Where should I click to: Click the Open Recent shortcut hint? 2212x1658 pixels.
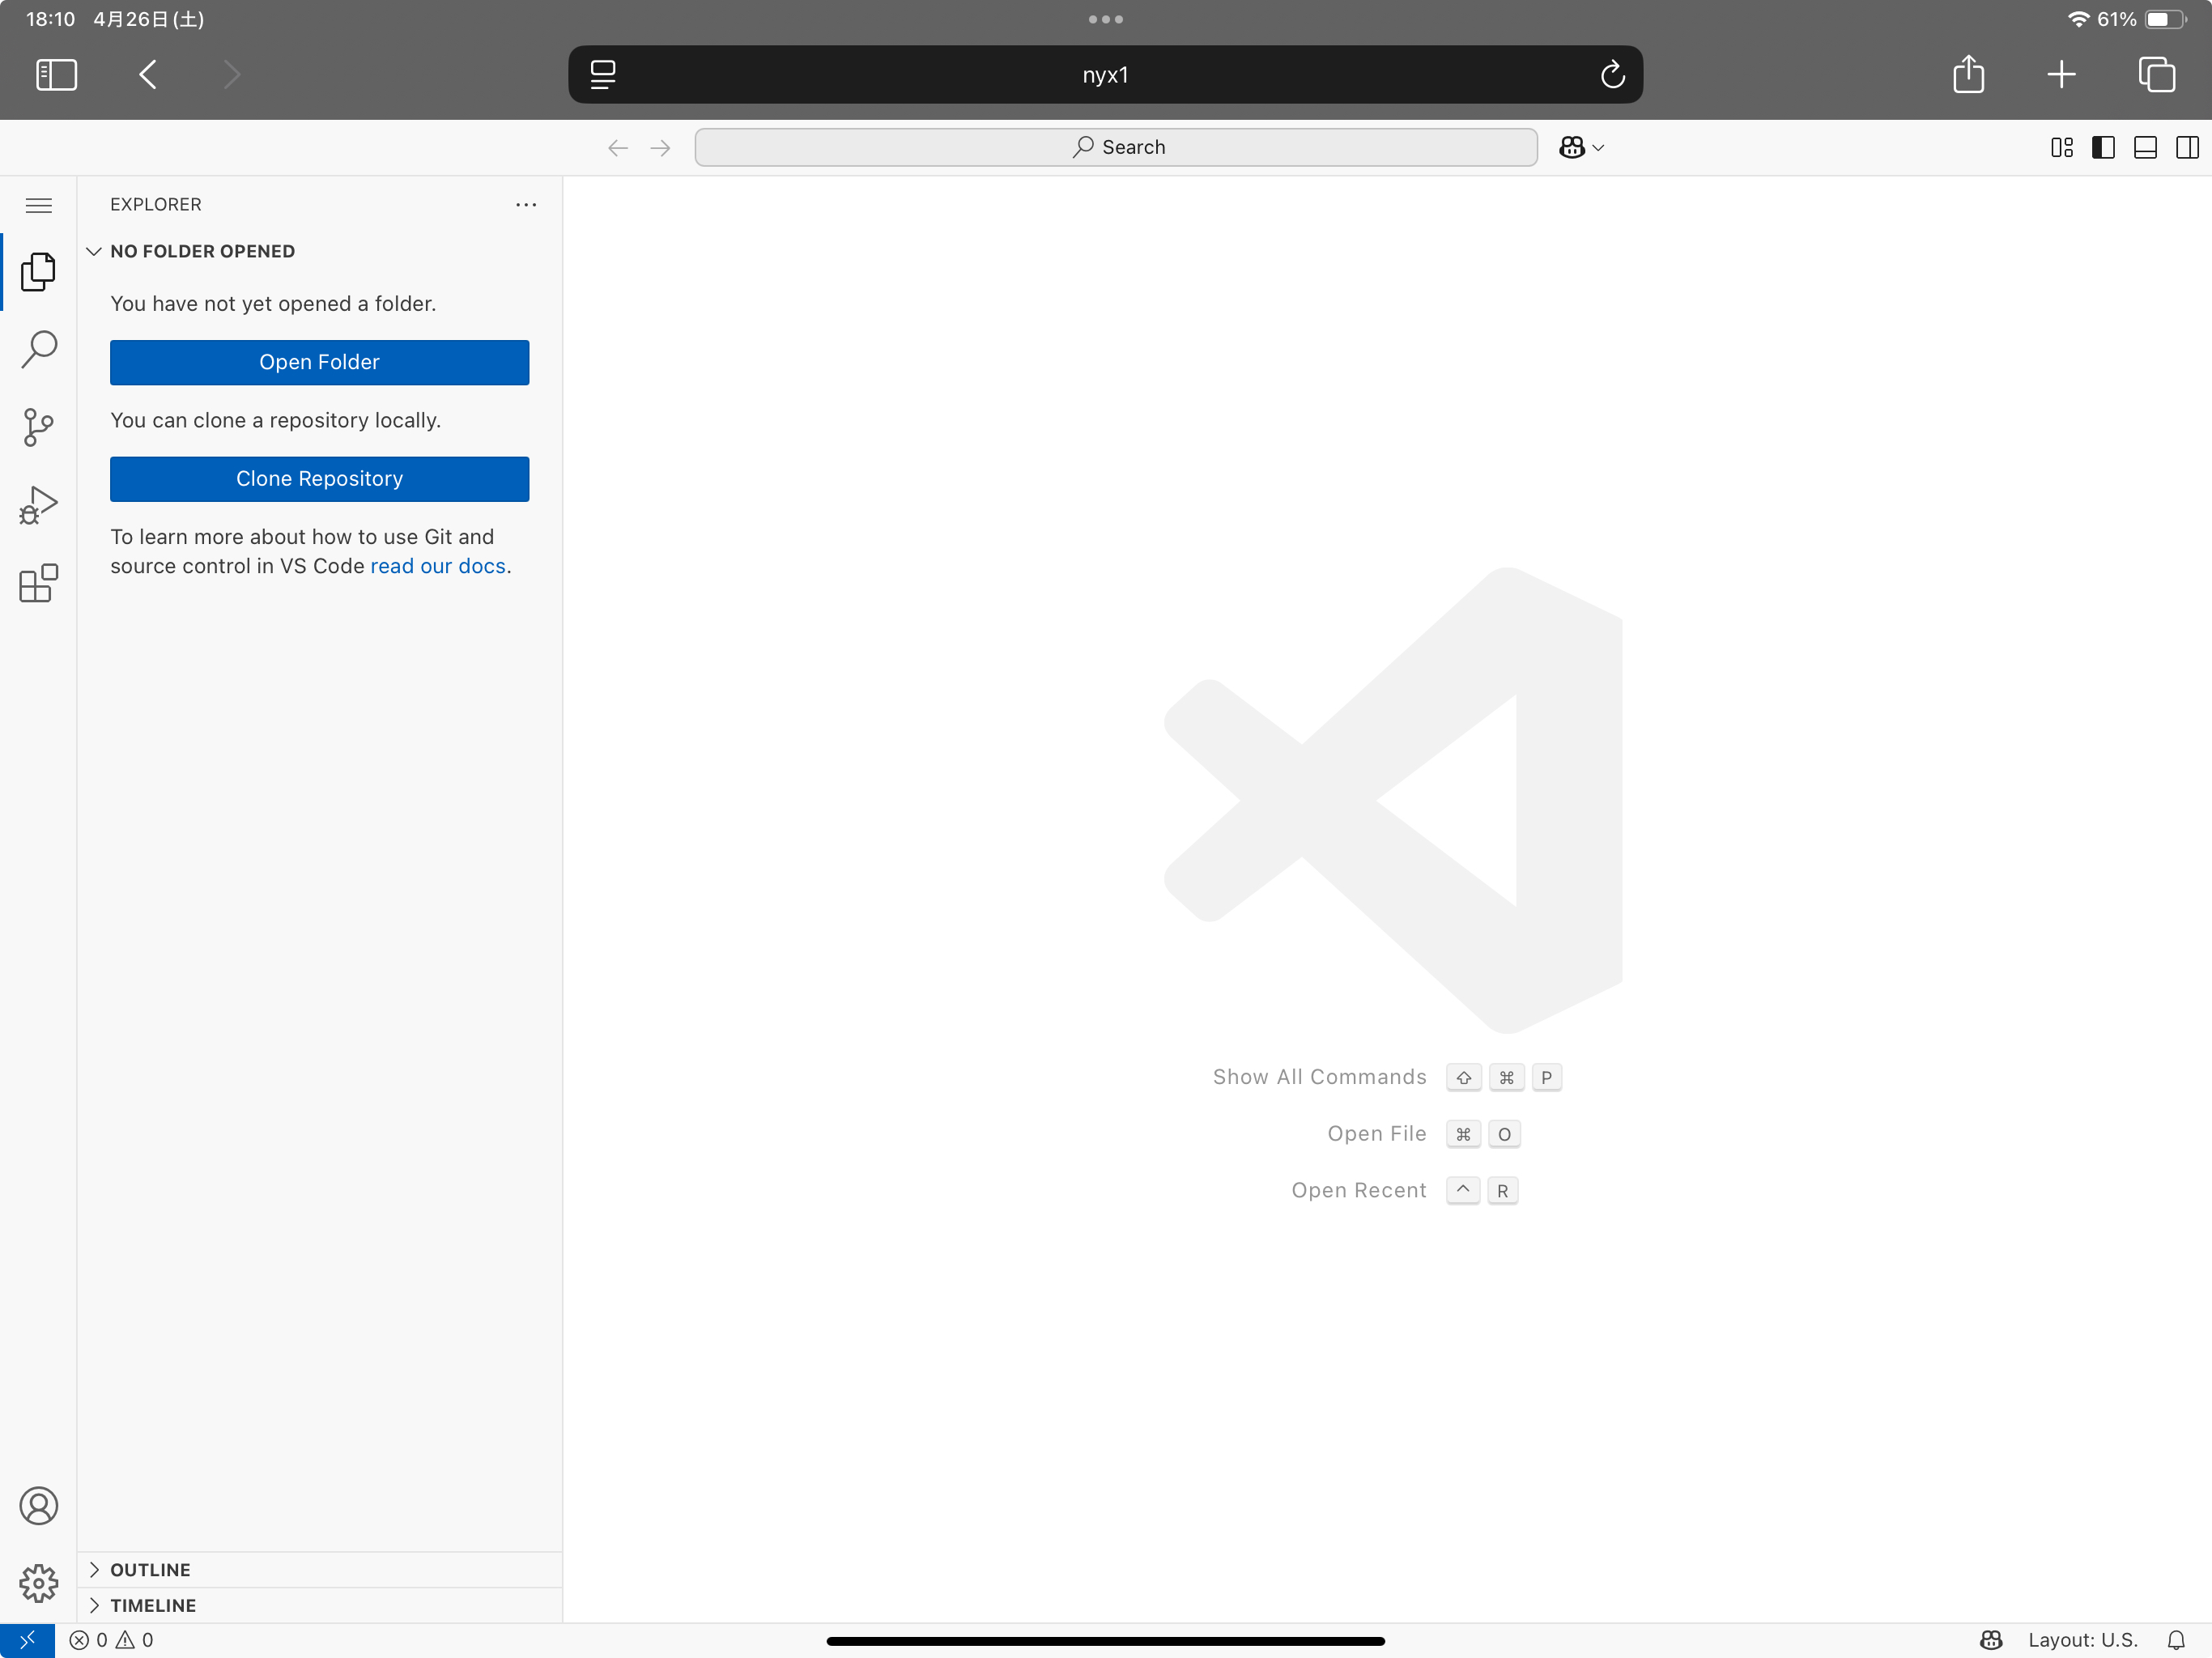click(1405, 1191)
